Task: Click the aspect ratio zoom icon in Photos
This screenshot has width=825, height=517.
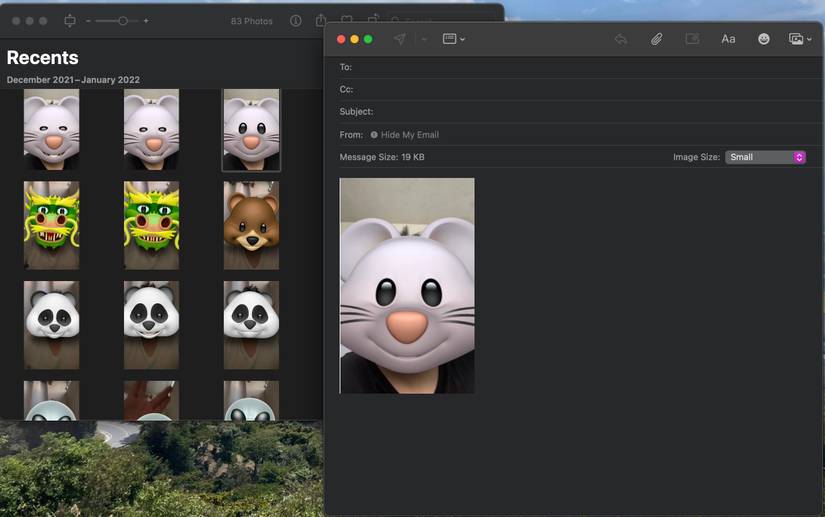Action: point(69,21)
